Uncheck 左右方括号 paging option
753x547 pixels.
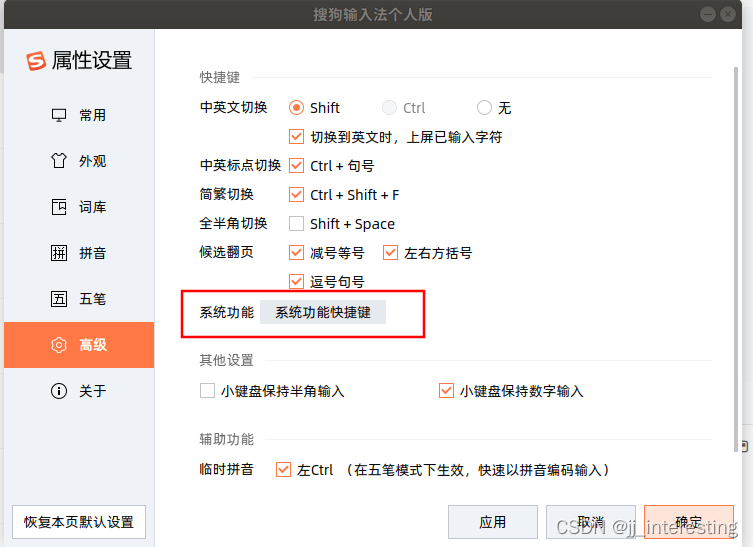[x=390, y=253]
